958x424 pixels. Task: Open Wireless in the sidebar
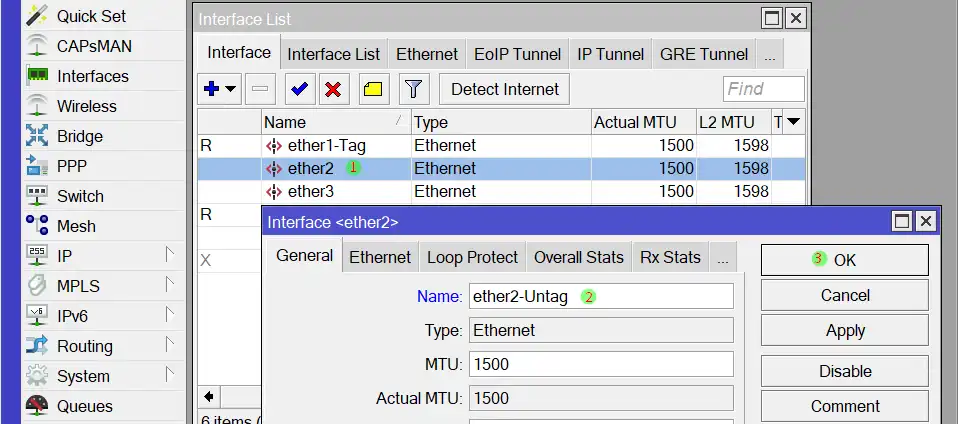tap(86, 106)
